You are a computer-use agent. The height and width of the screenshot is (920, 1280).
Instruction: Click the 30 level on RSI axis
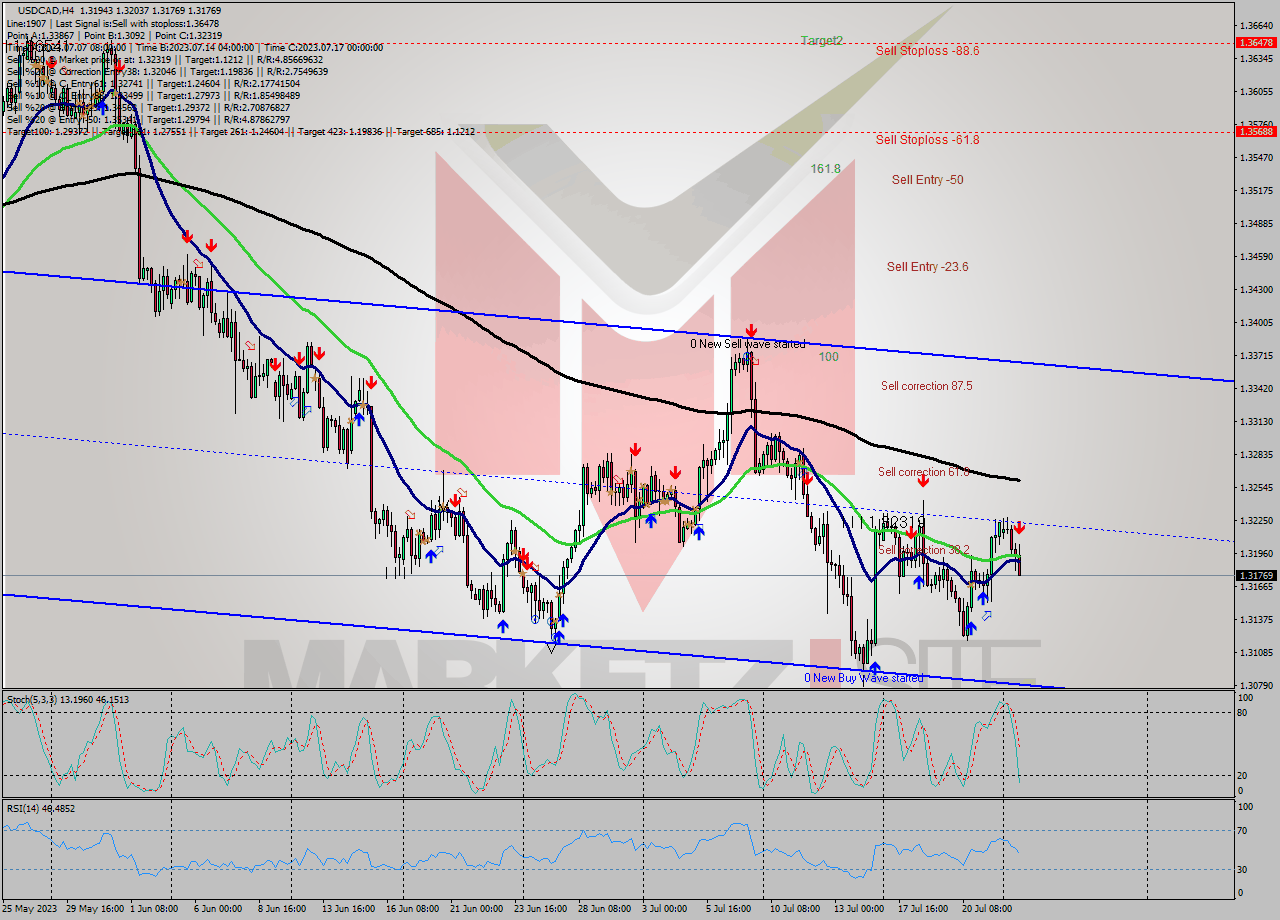coord(1241,869)
